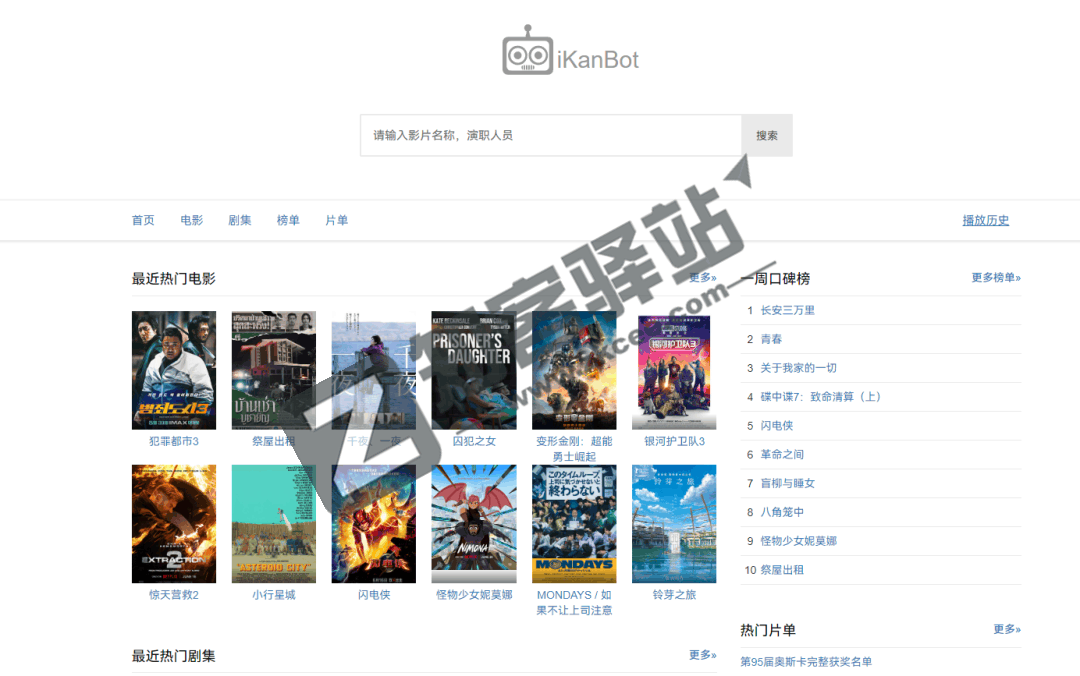
Task: Open 更多榜单» for the weekly rankings
Action: (x=994, y=278)
